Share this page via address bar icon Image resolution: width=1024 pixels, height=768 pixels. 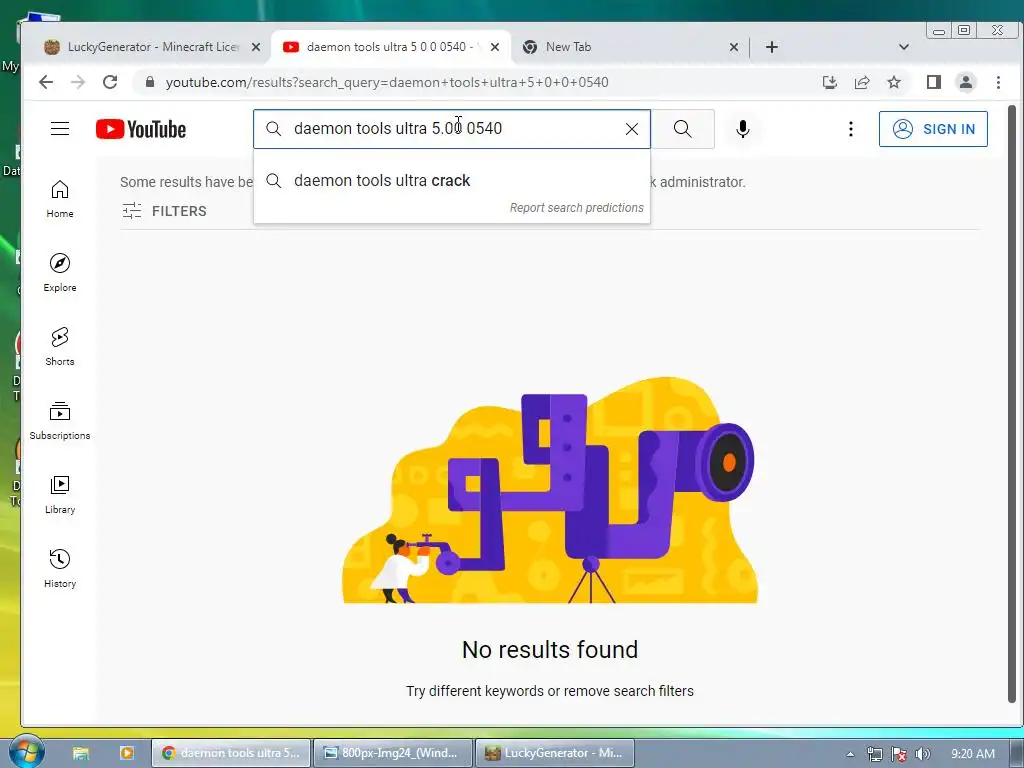[x=862, y=82]
